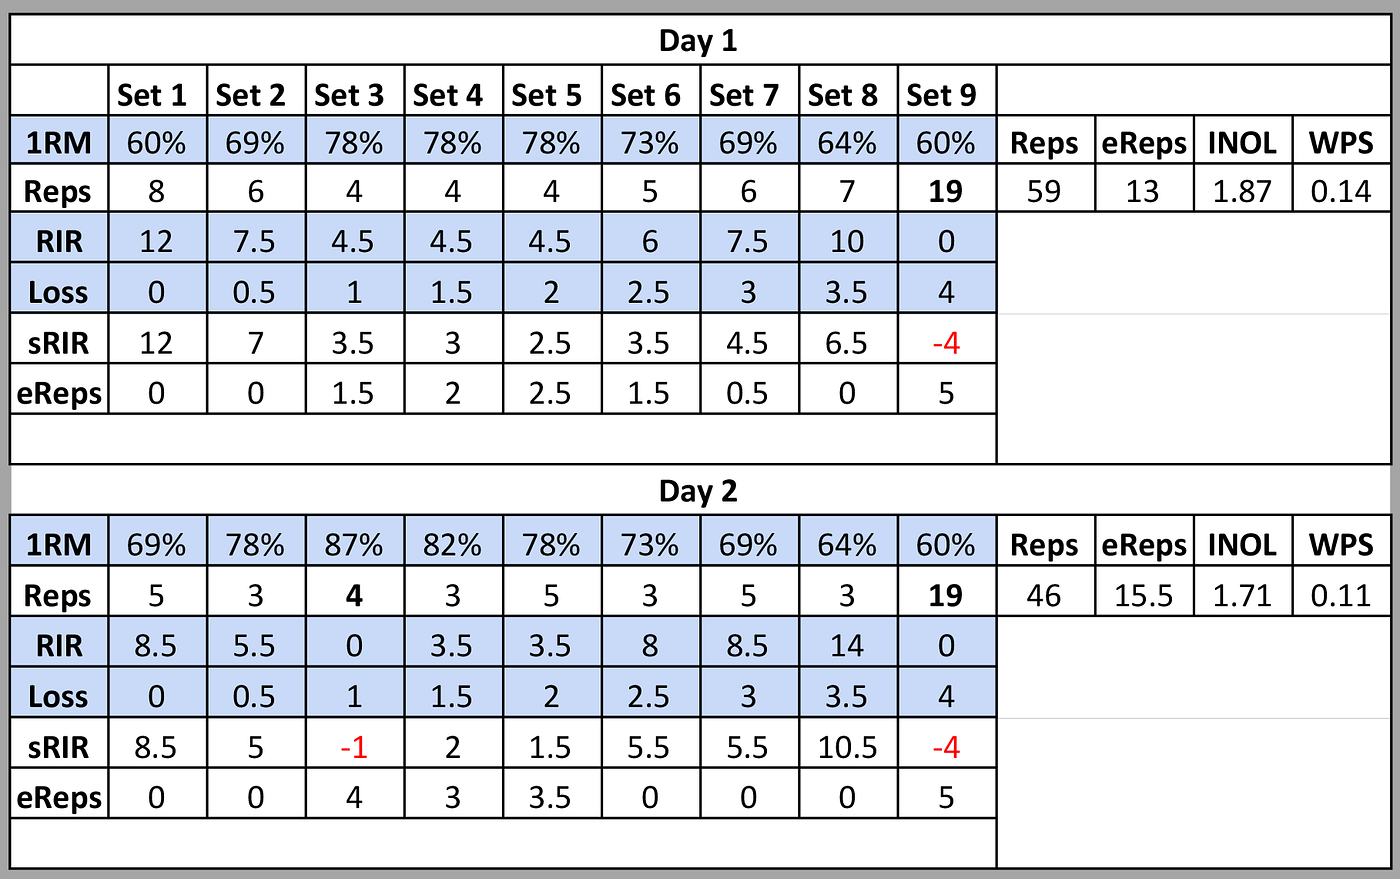Select Day 2 Set 3 1RM 87%
Viewport: 1400px width, 879px height.
(354, 544)
